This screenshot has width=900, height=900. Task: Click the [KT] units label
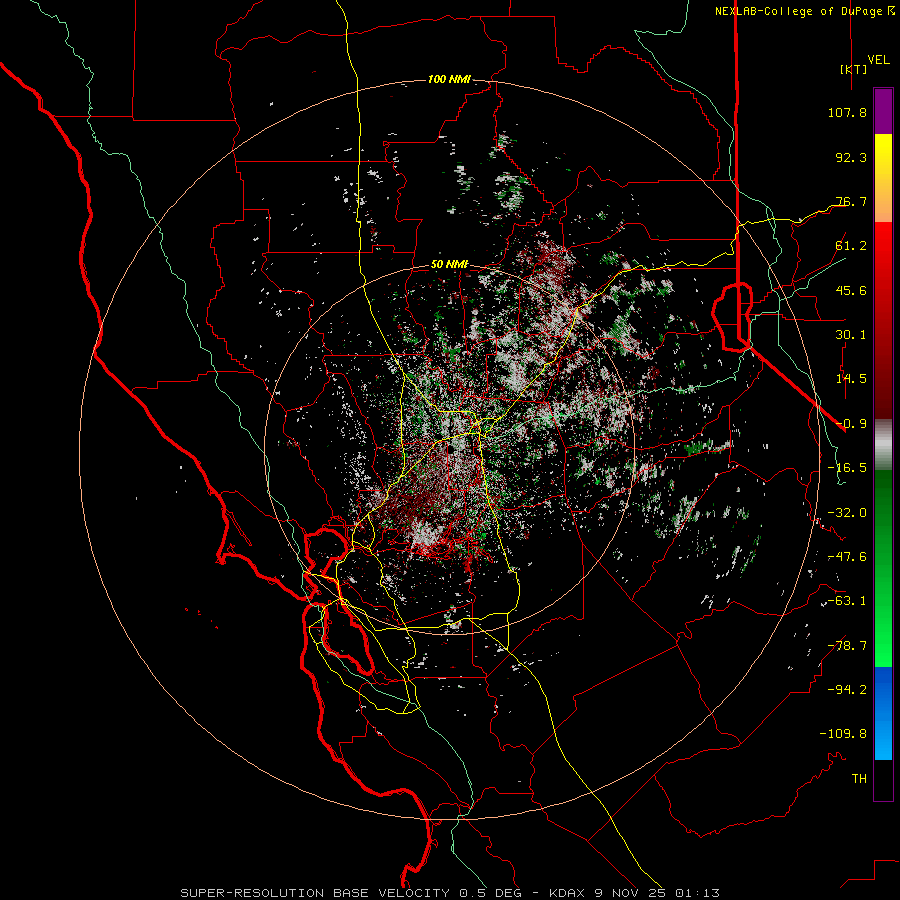coord(854,69)
